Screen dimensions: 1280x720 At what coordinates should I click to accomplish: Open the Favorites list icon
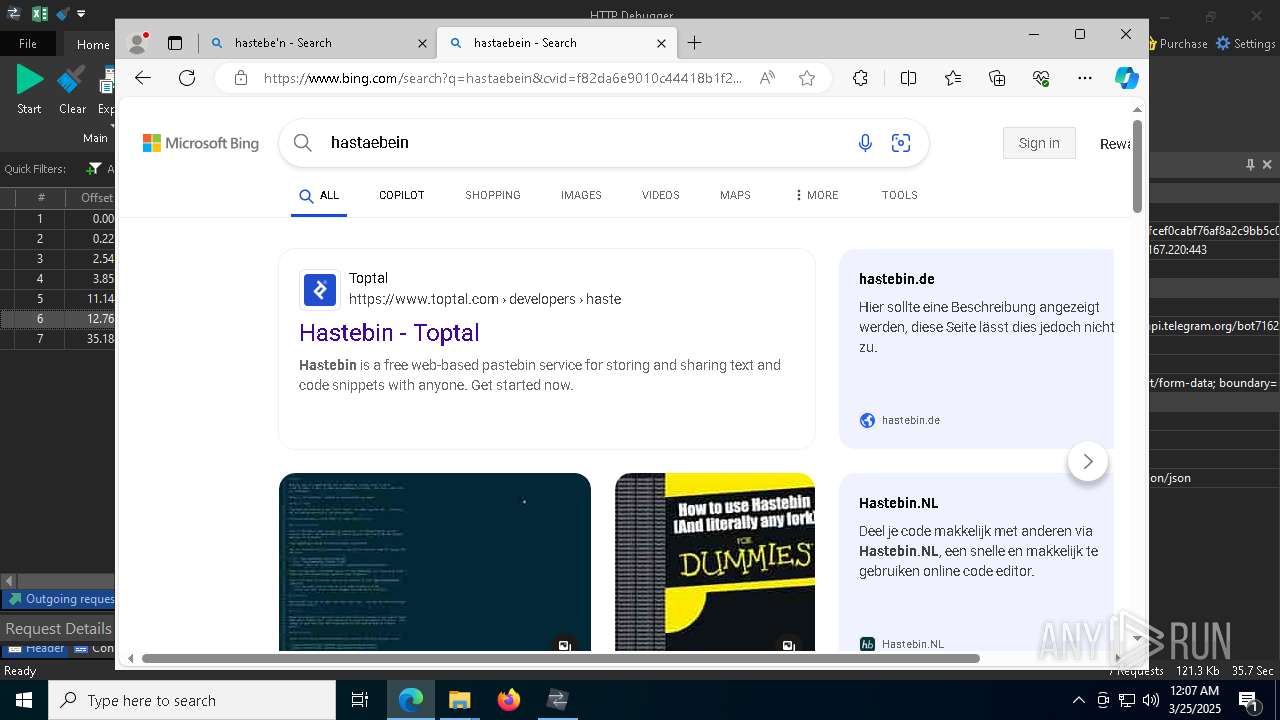coord(953,78)
